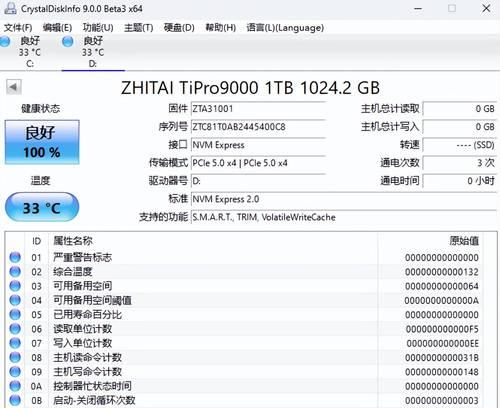Select the 控制器忙状态时间 attribute name

click(92, 386)
